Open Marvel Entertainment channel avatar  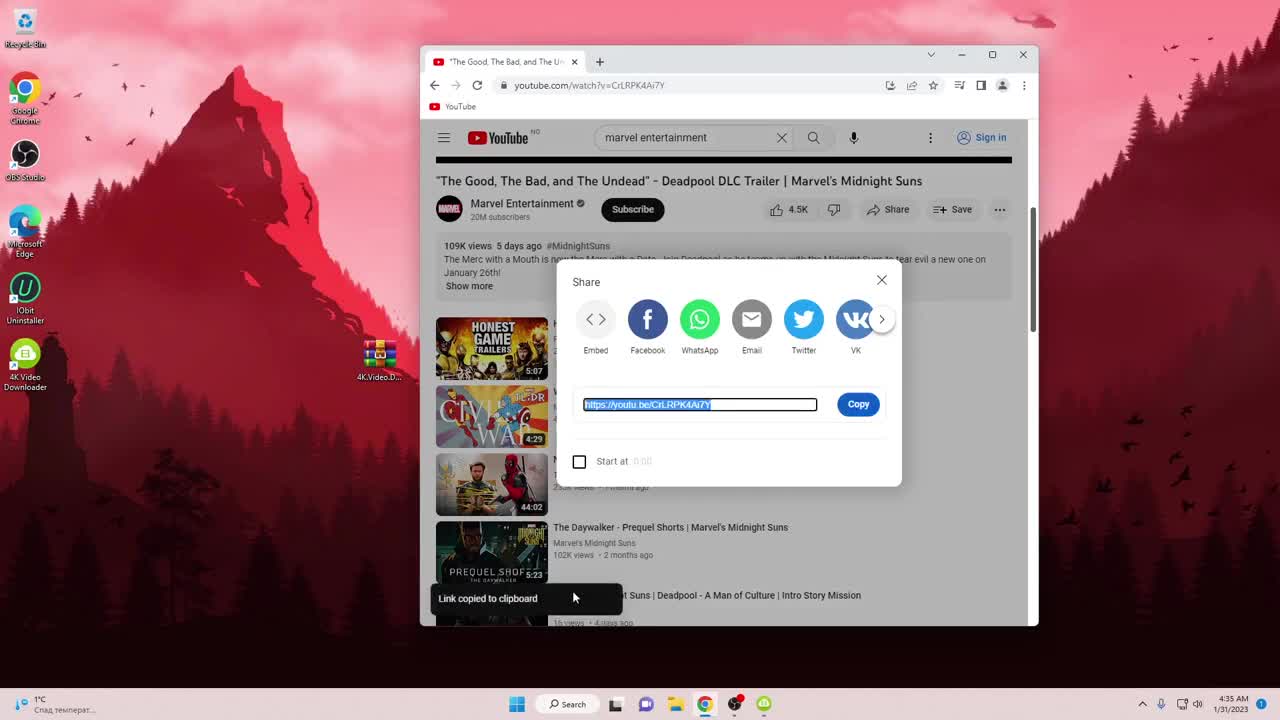[x=449, y=209]
